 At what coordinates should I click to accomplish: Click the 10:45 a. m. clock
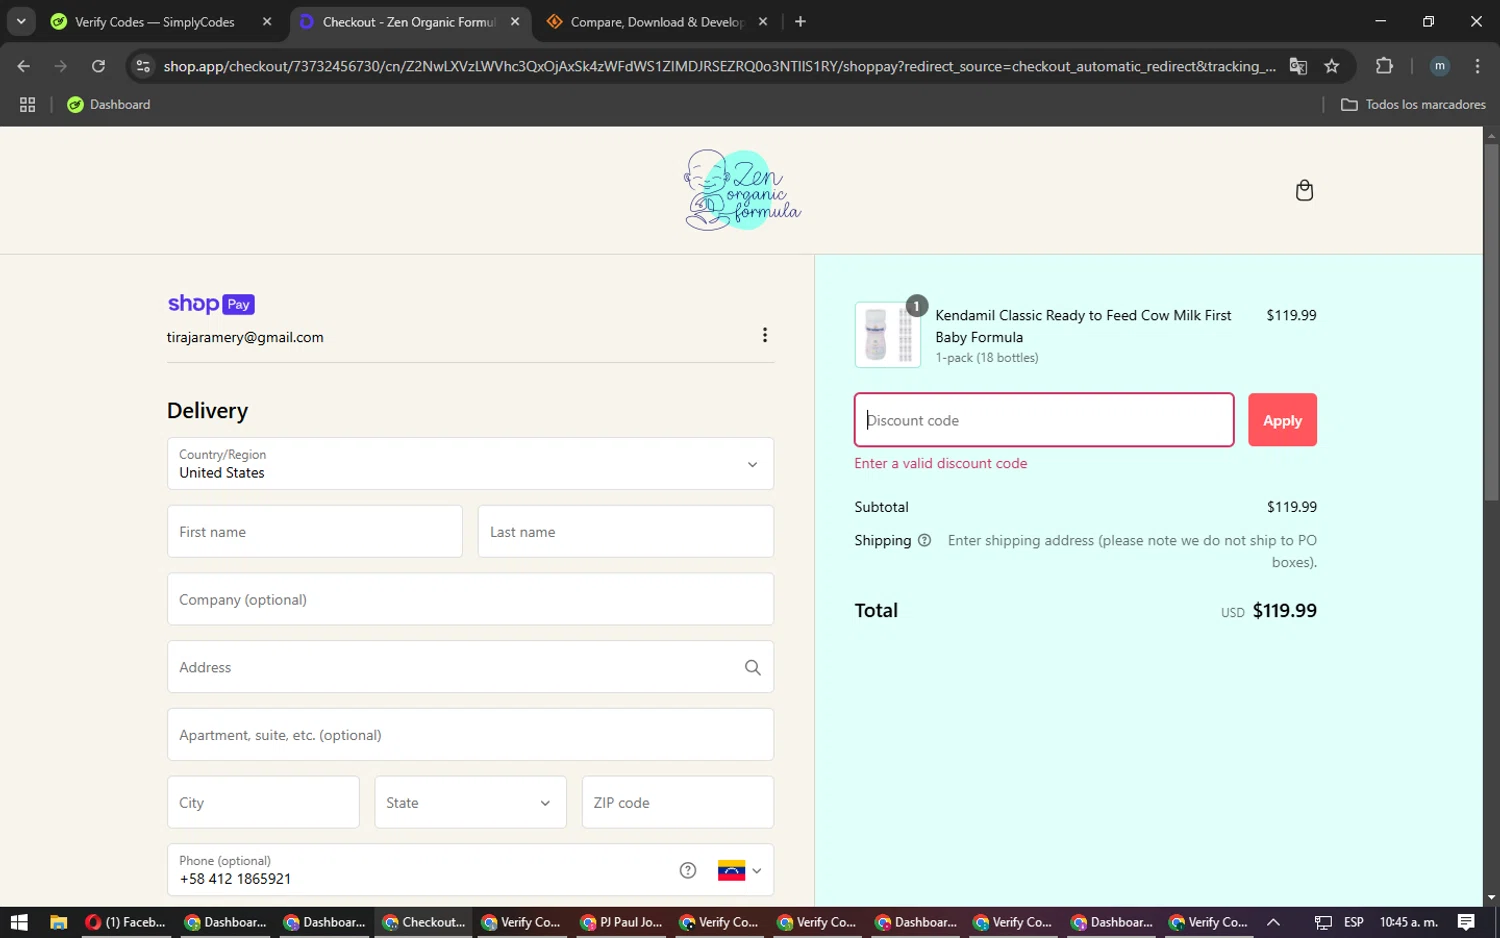coord(1408,922)
